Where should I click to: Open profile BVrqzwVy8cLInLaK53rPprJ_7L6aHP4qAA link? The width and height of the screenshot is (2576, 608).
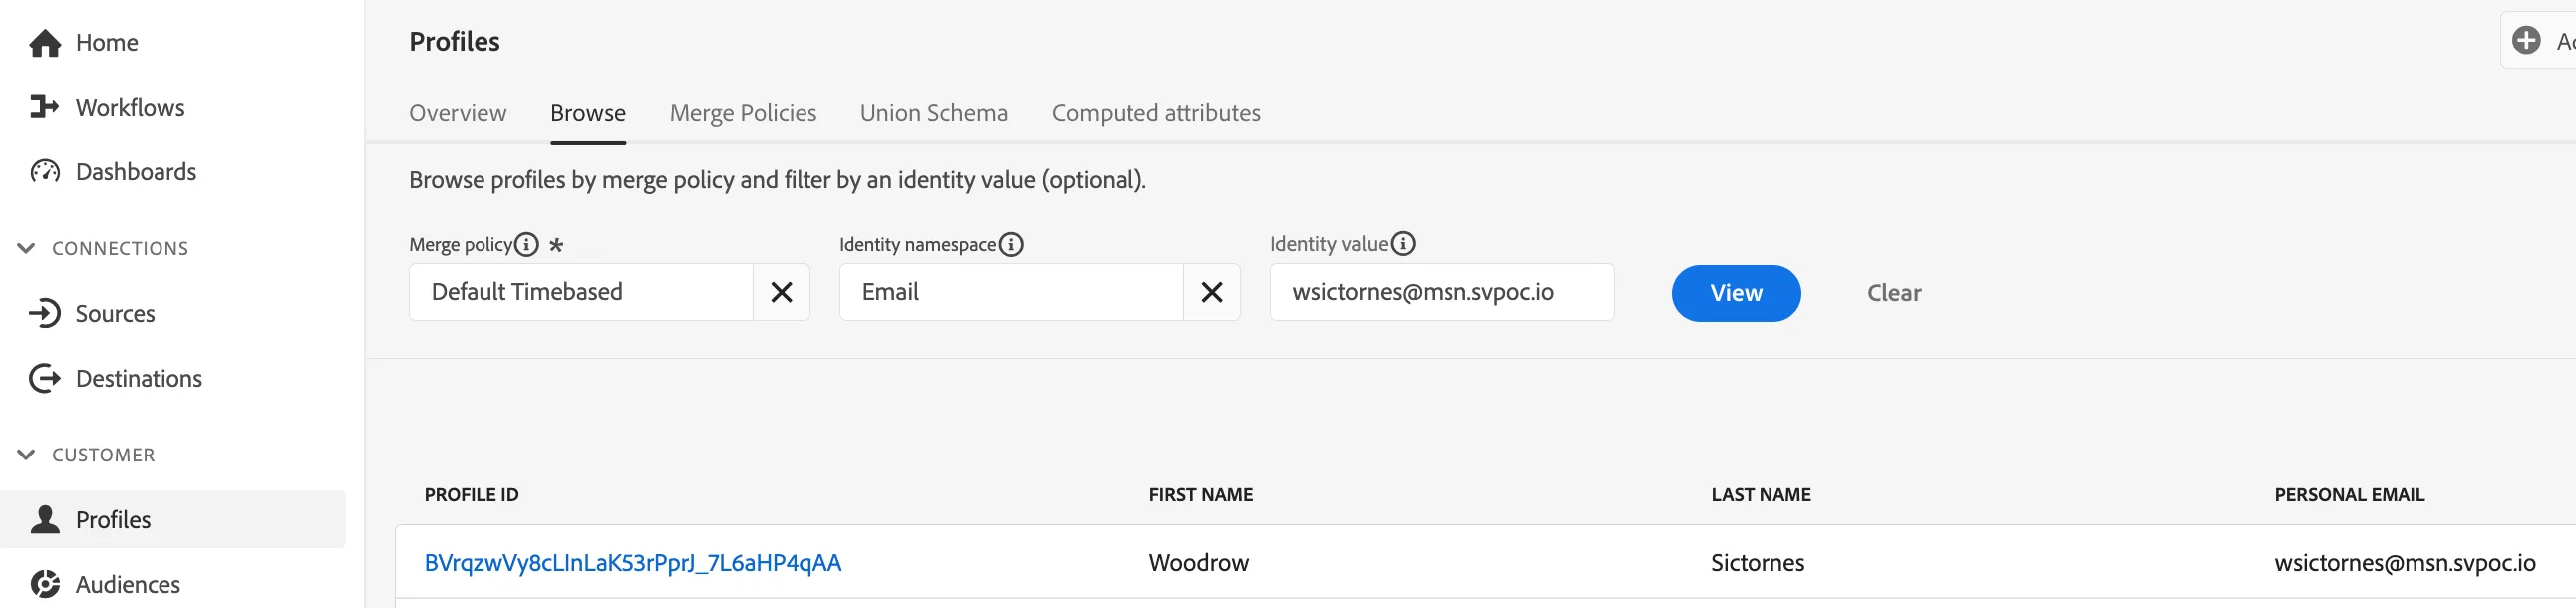pyautogui.click(x=633, y=563)
